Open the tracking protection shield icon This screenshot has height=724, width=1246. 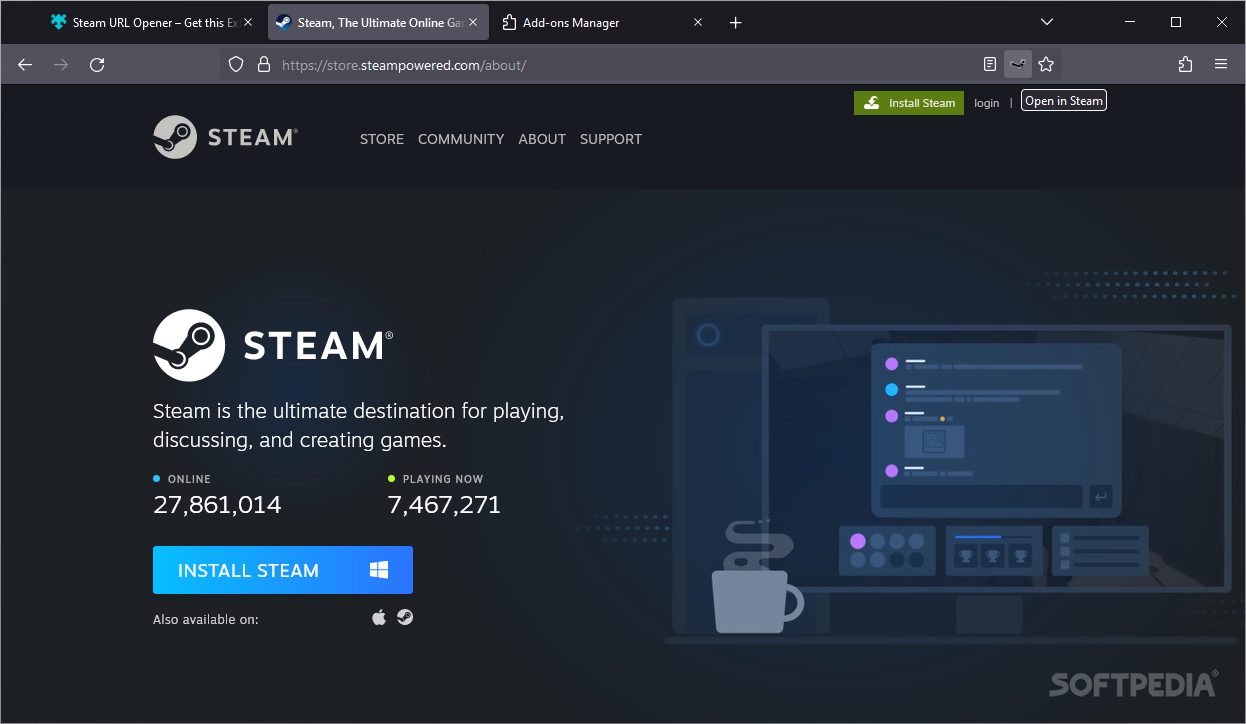(x=236, y=64)
